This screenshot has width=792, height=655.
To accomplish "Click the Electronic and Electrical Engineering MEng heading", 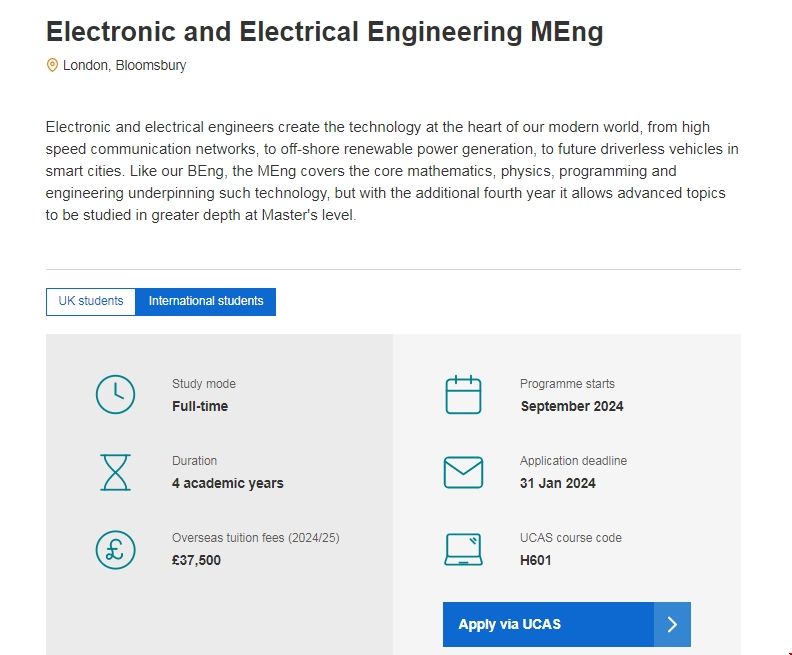I will tap(325, 32).
